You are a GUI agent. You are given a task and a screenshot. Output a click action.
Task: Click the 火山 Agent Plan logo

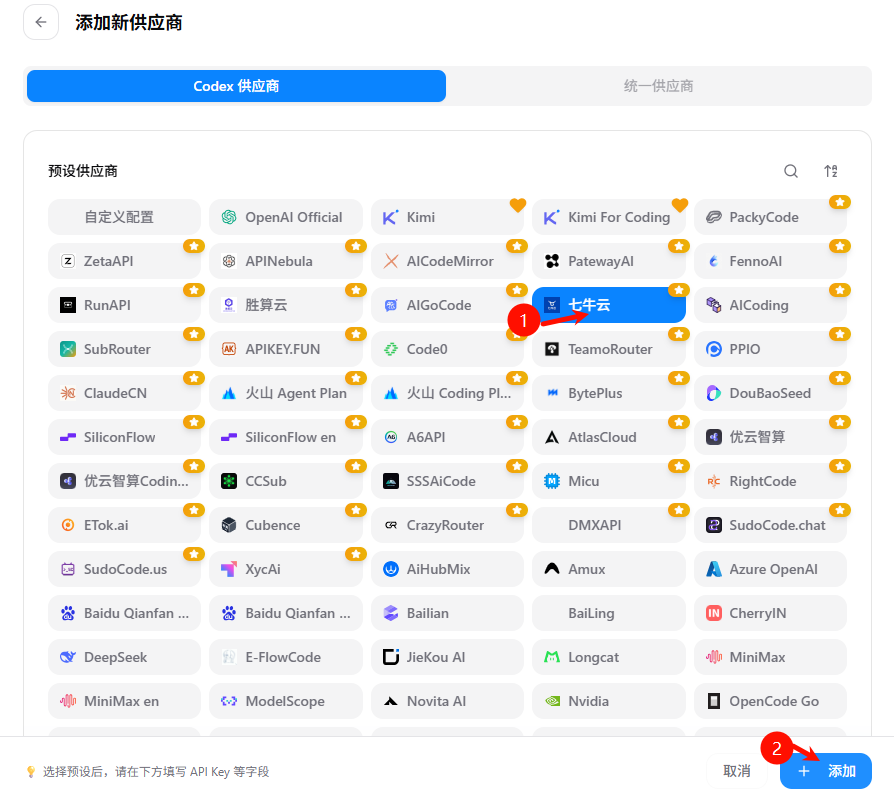[229, 393]
